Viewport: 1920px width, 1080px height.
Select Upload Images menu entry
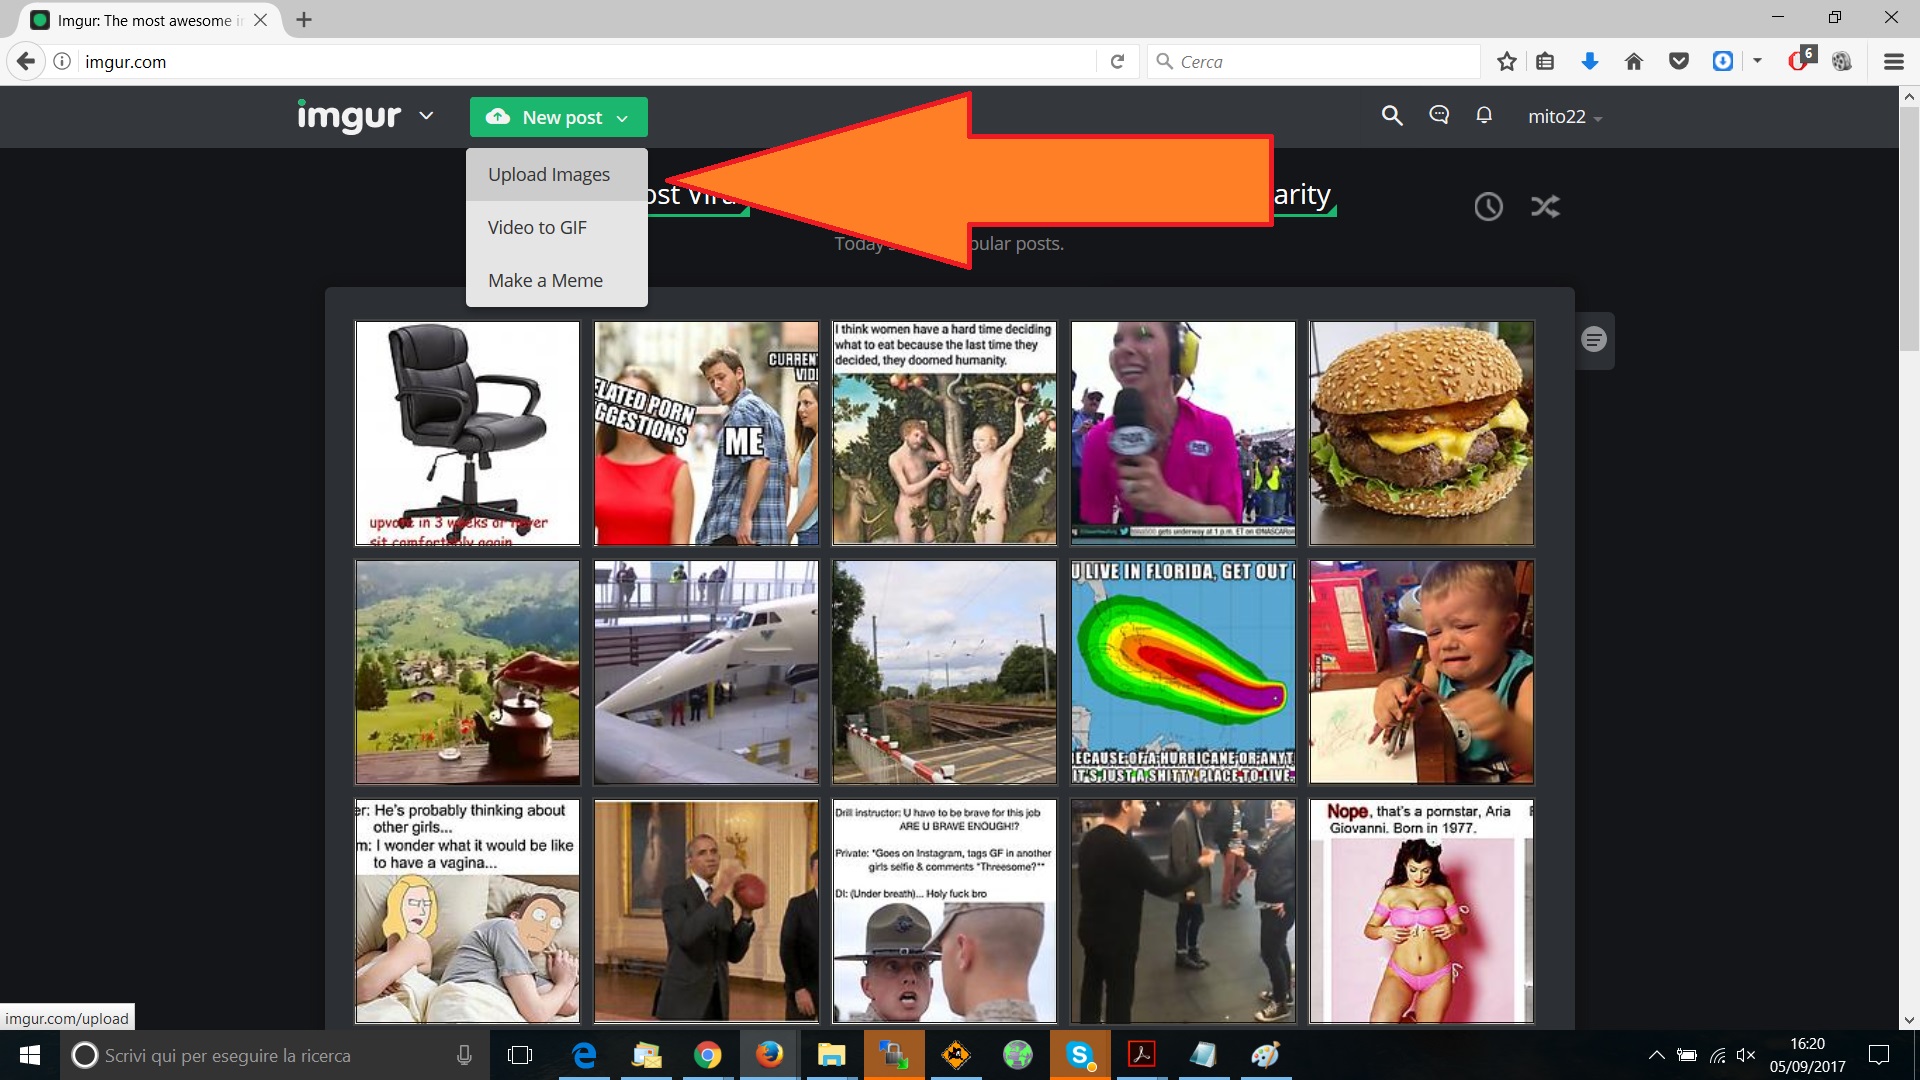(557, 174)
